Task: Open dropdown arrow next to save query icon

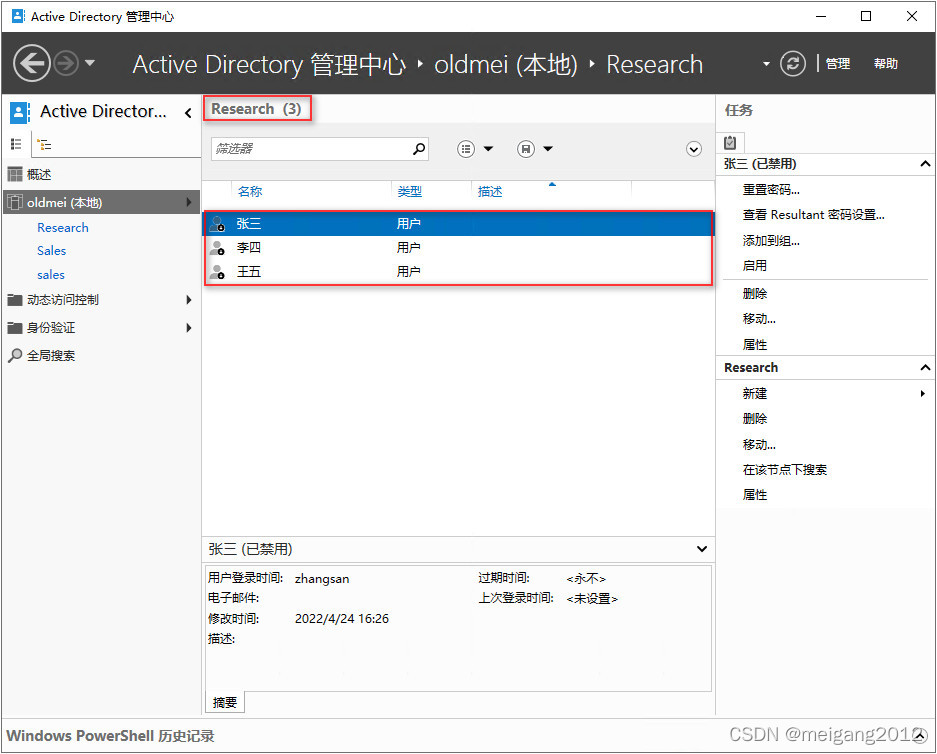Action: coord(548,149)
